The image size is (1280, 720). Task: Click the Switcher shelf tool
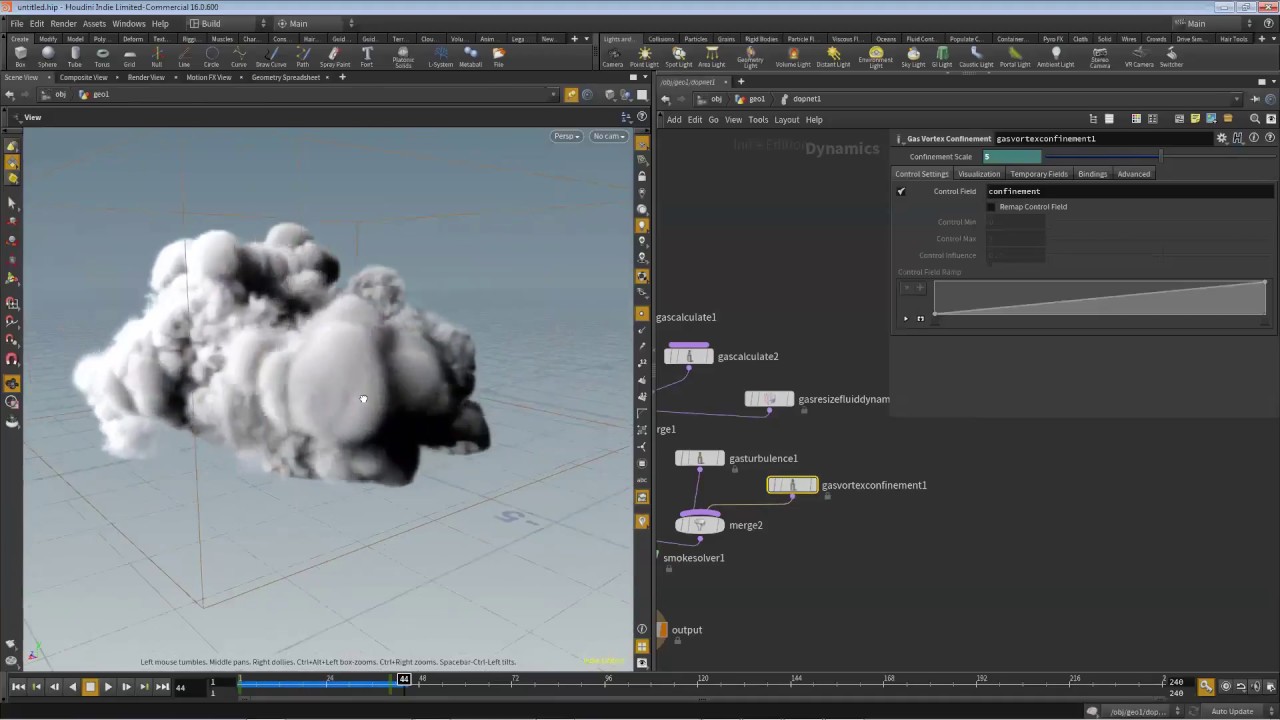click(x=1171, y=56)
